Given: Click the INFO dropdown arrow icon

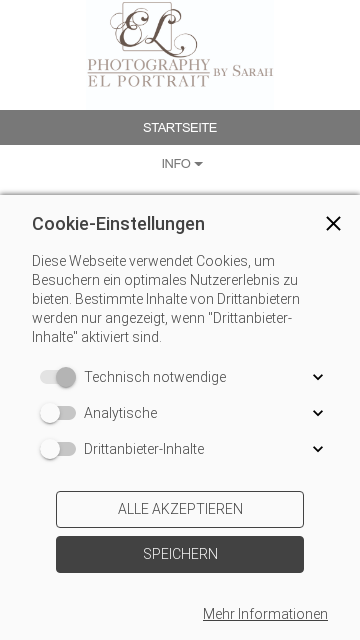Looking at the screenshot, I should [x=198, y=164].
